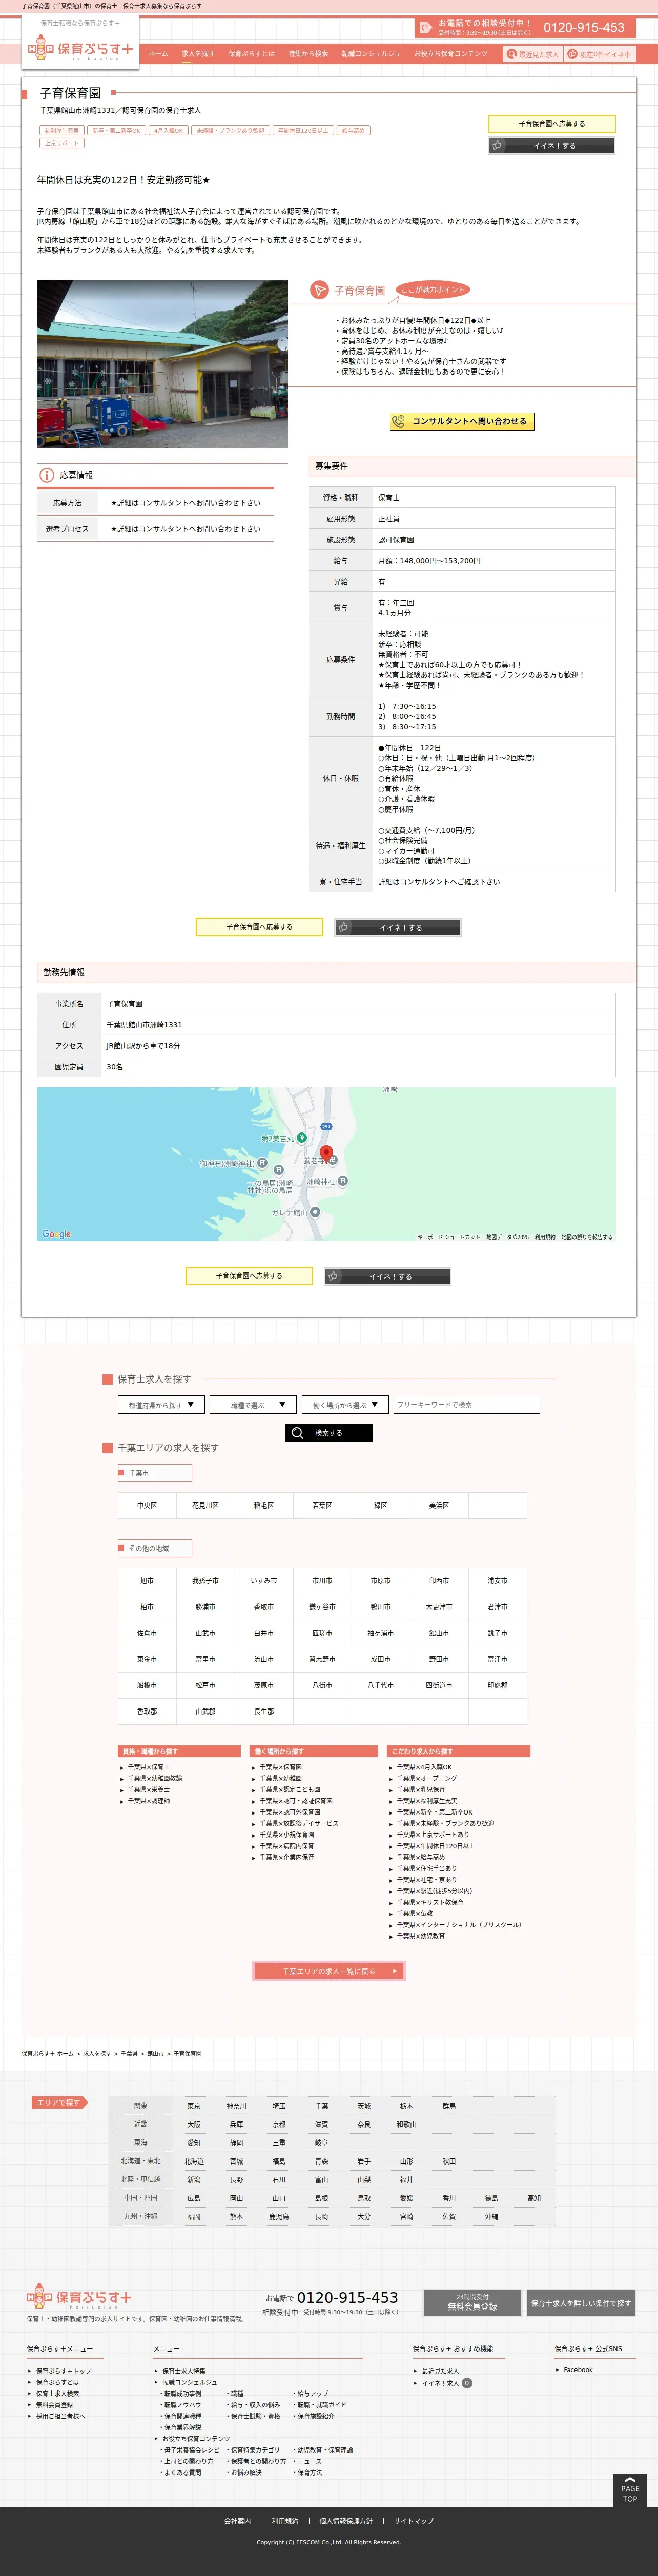Open the 利用規約 footer link
The height and width of the screenshot is (2576, 658).
pos(285,2521)
